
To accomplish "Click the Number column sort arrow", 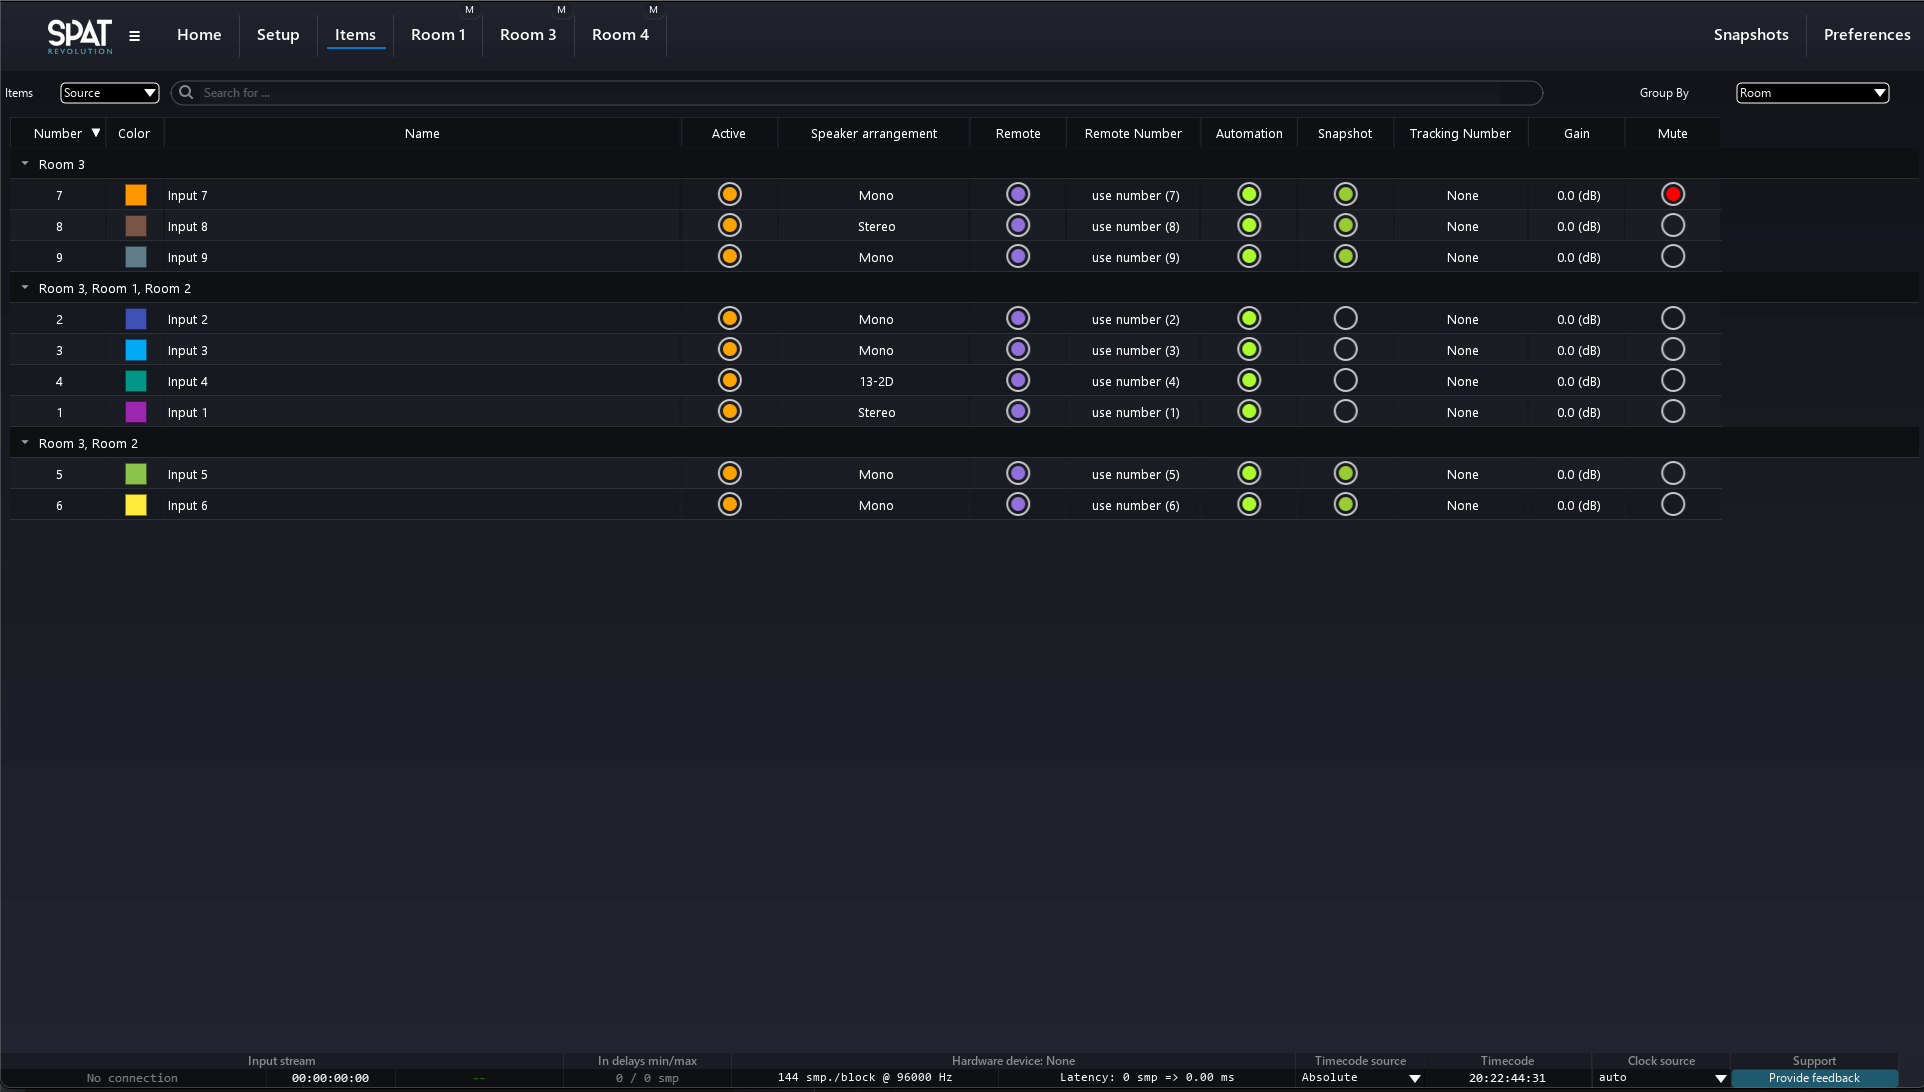I will point(96,133).
